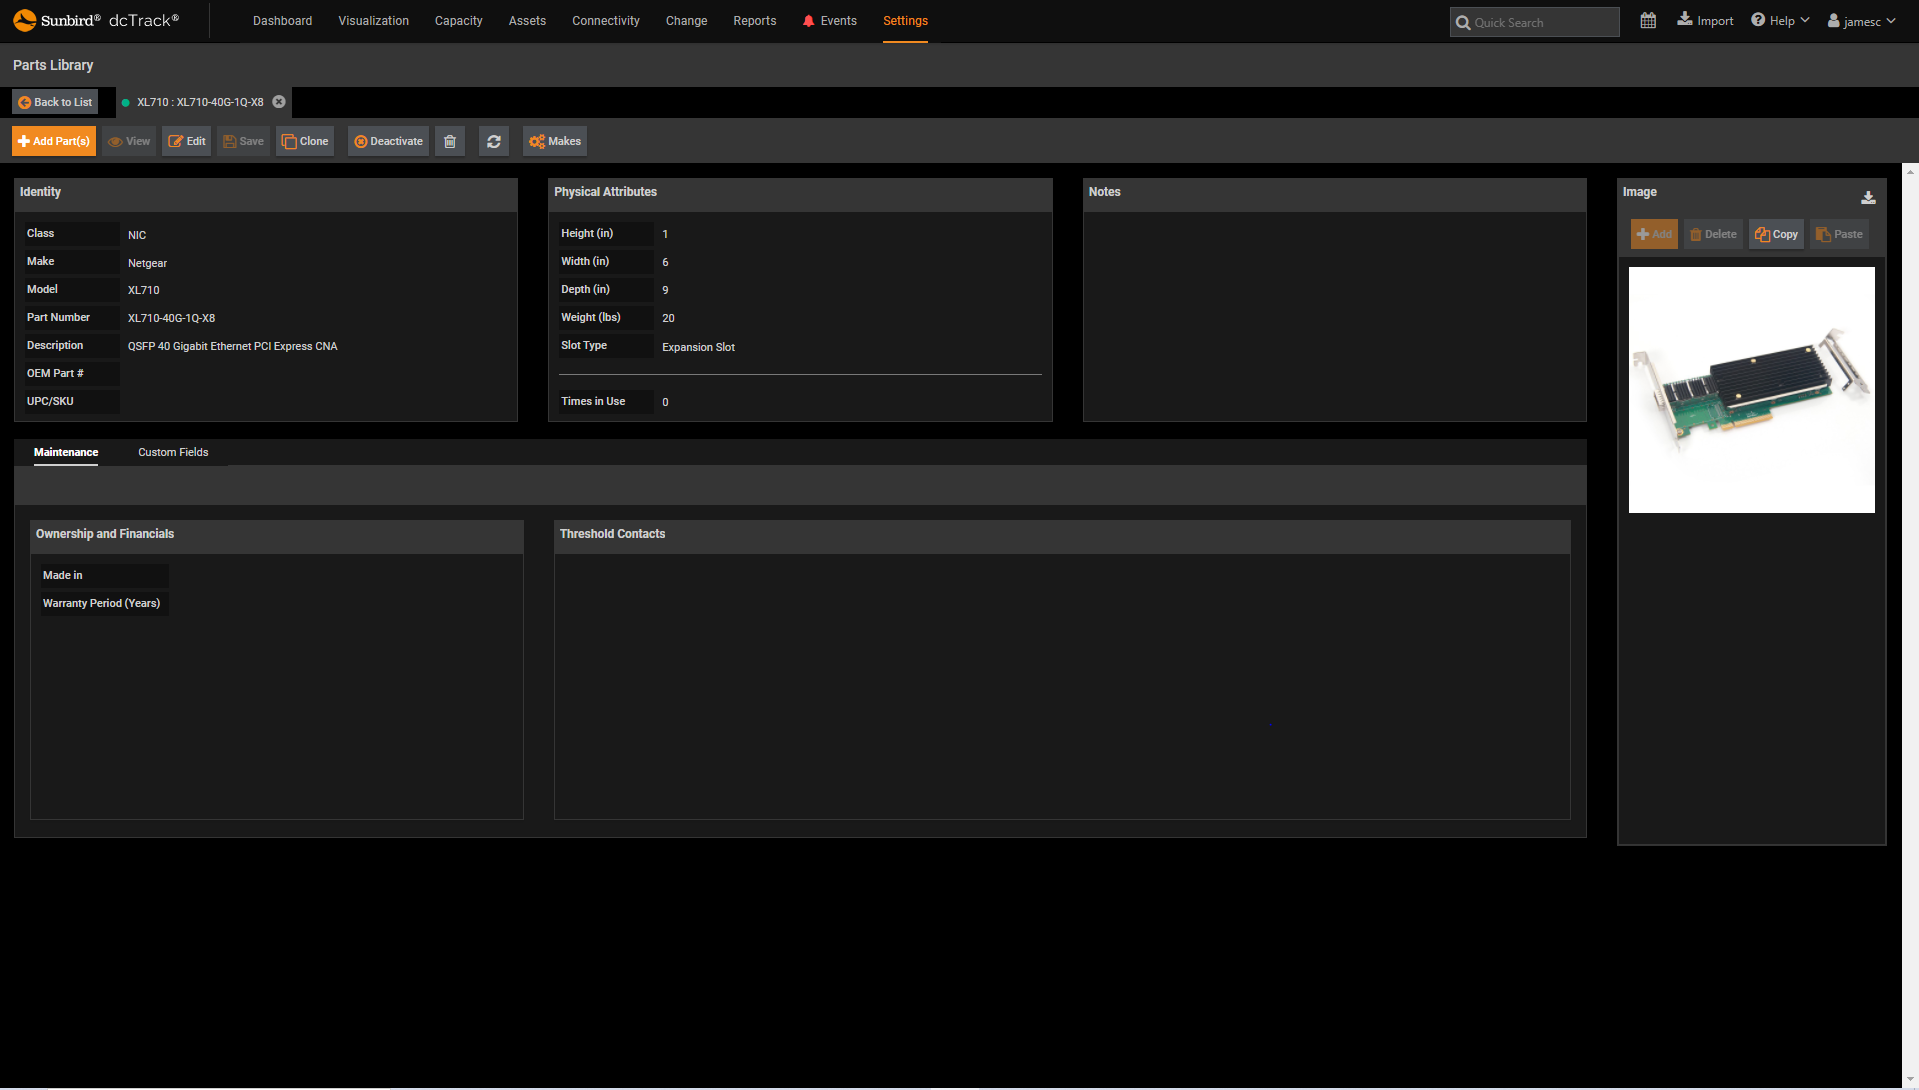Image resolution: width=1919 pixels, height=1090 pixels.
Task: Click the Add Part(s) button
Action: pos(53,141)
